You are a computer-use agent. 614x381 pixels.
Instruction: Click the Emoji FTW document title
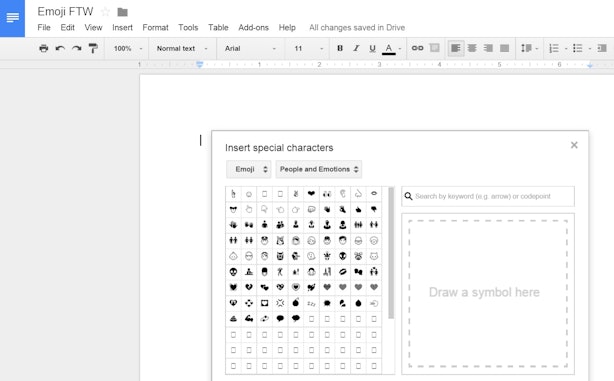pyautogui.click(x=65, y=12)
